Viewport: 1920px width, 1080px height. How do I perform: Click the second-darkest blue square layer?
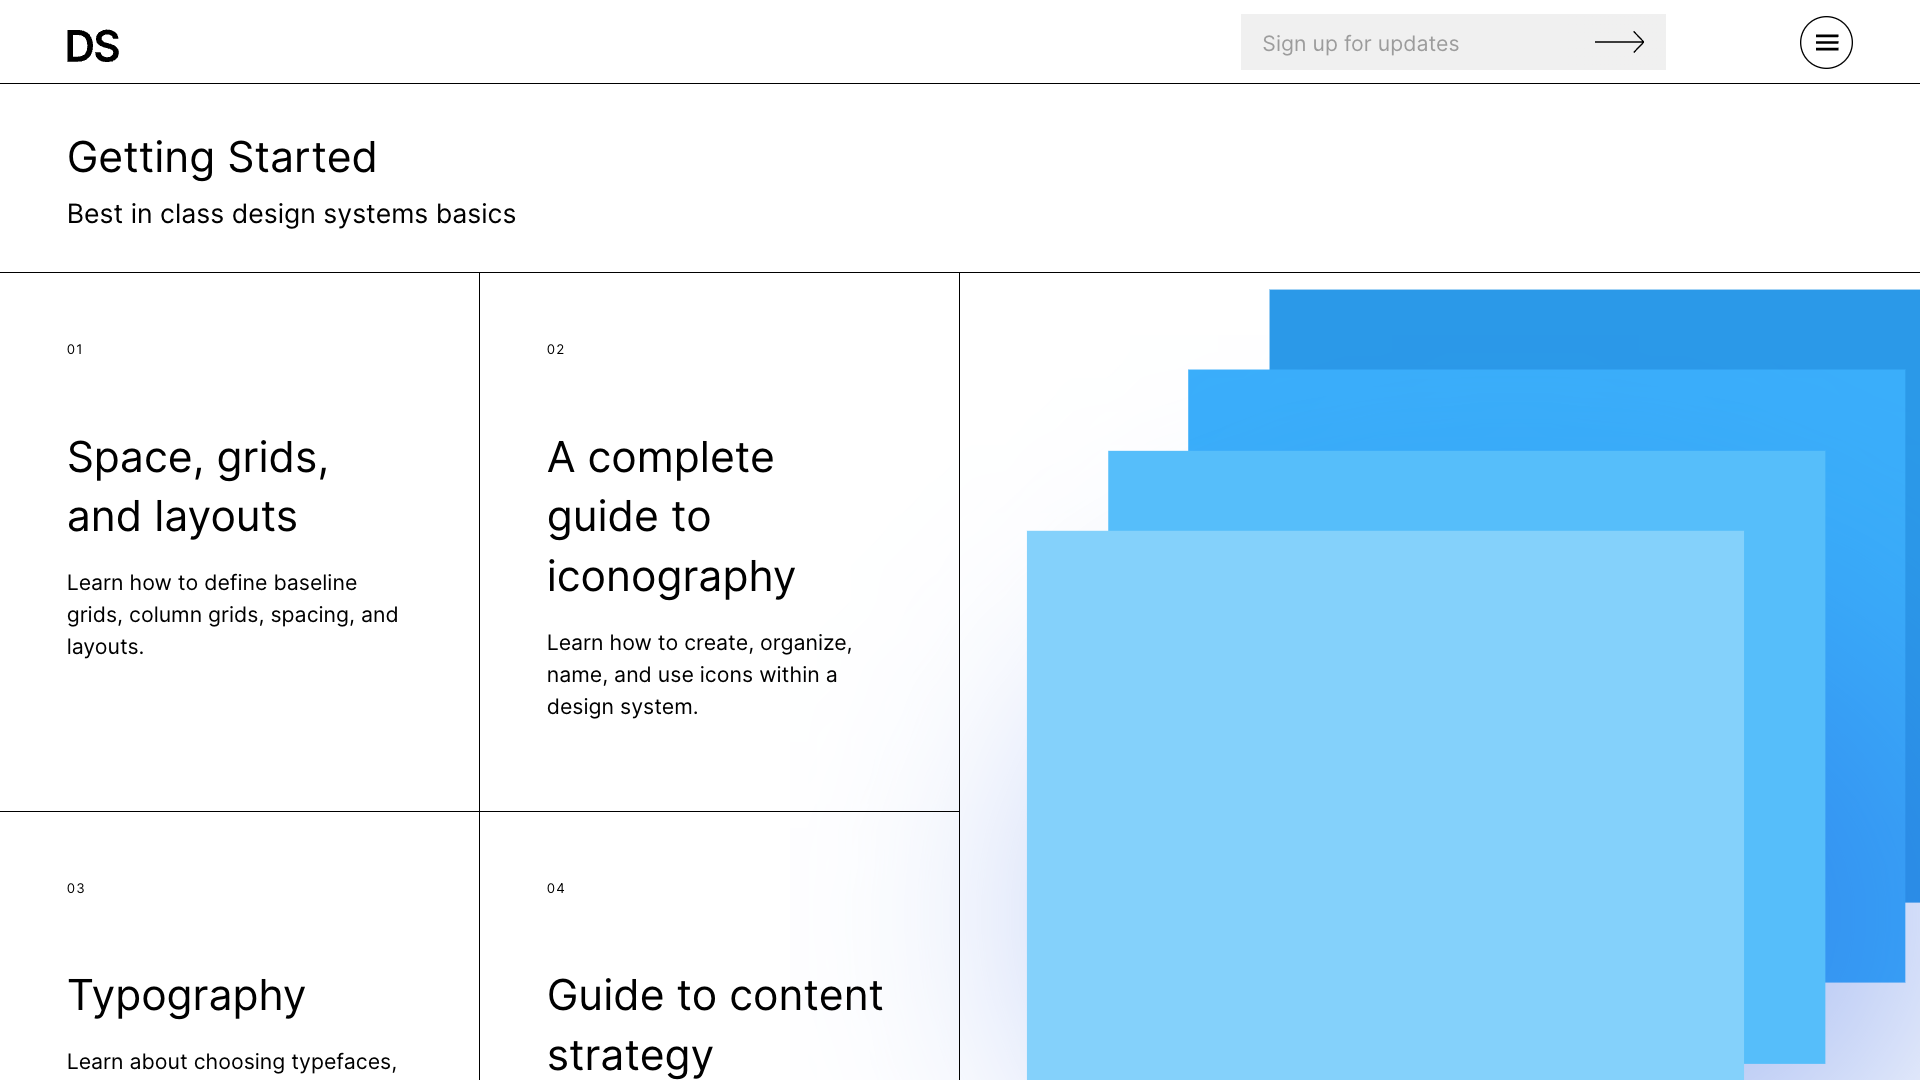[1546, 410]
